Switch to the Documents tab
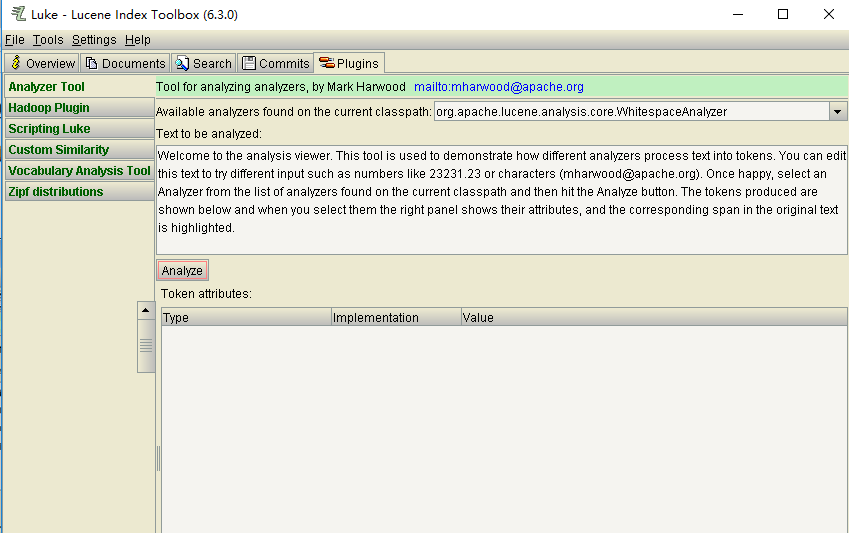 pos(126,63)
